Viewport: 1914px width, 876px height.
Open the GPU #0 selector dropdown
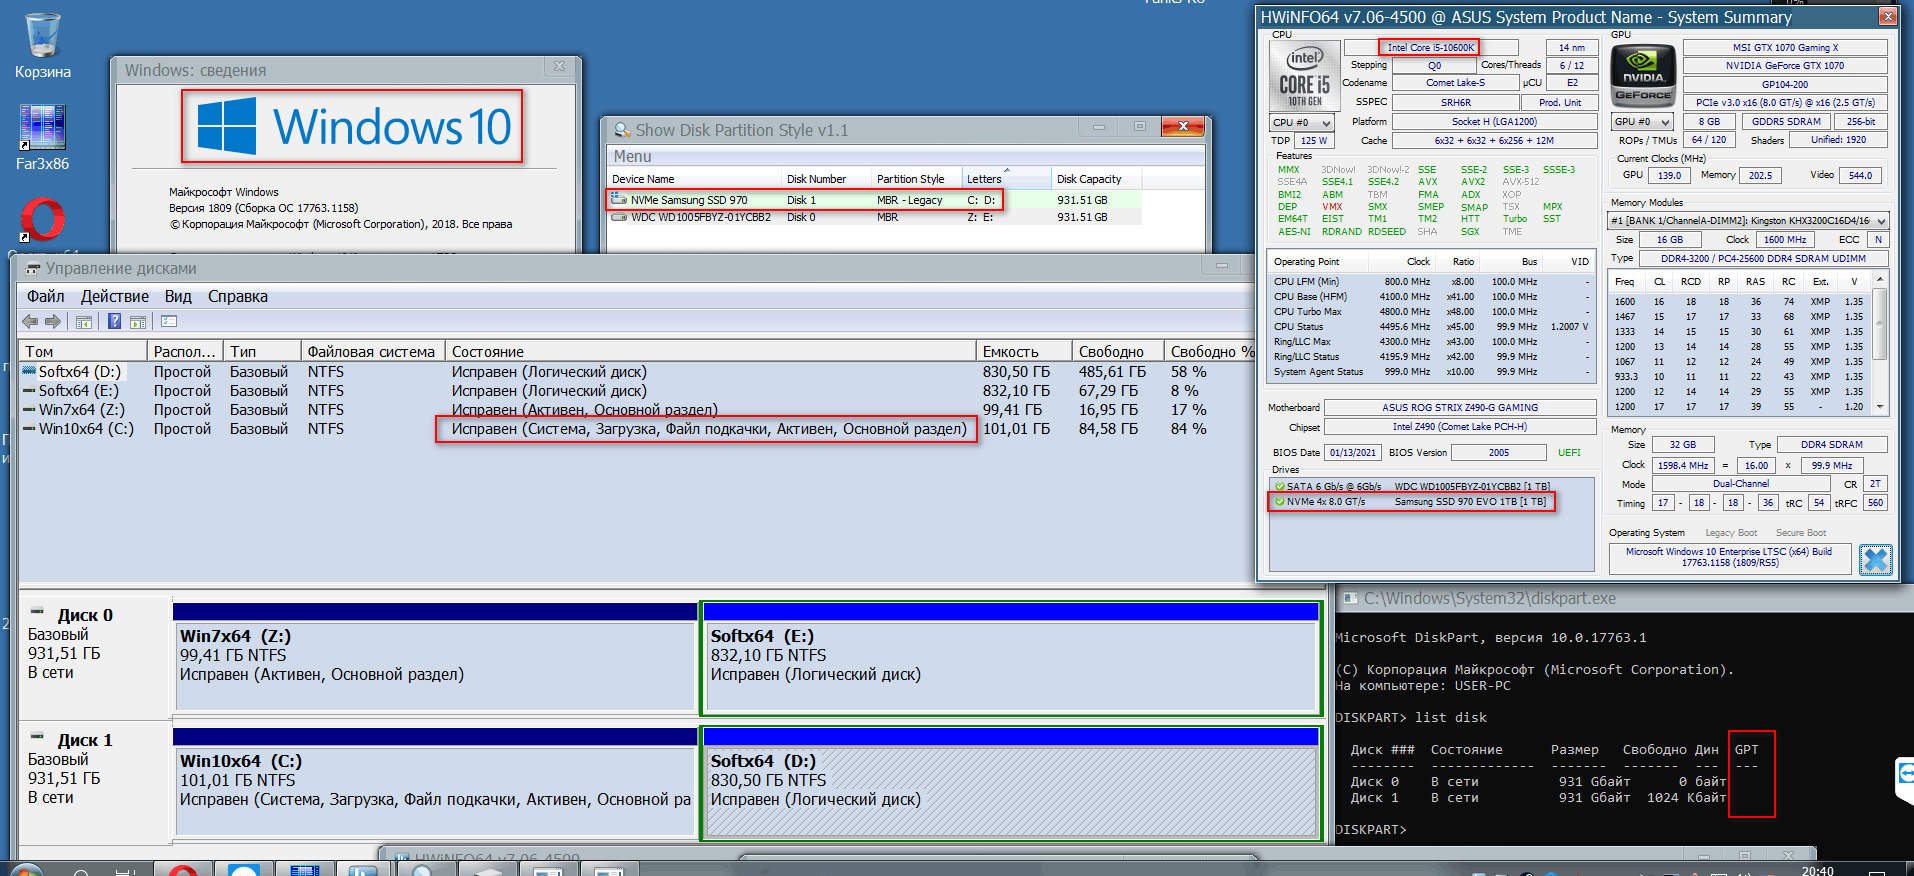click(x=1642, y=122)
